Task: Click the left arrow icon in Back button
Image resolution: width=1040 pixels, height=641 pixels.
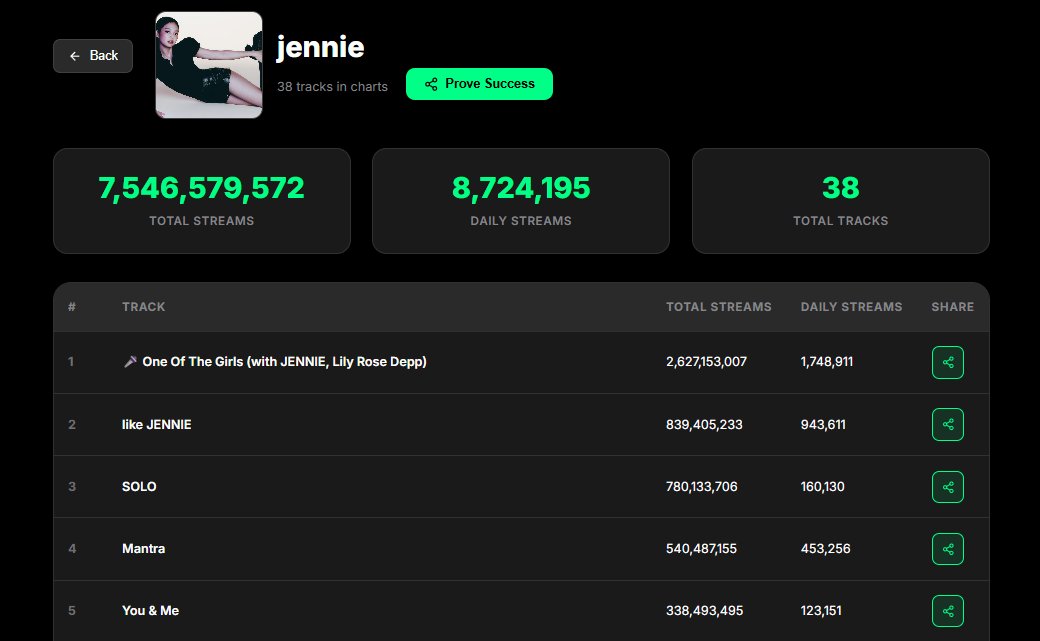Action: tap(75, 56)
